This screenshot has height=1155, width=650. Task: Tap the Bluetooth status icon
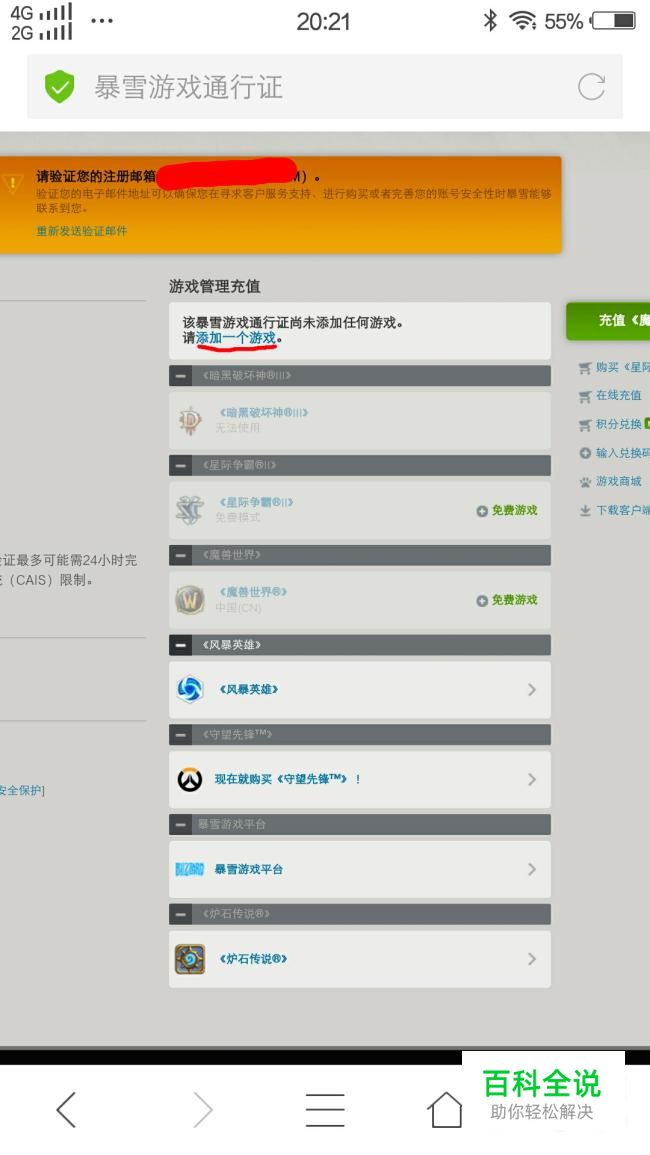490,21
